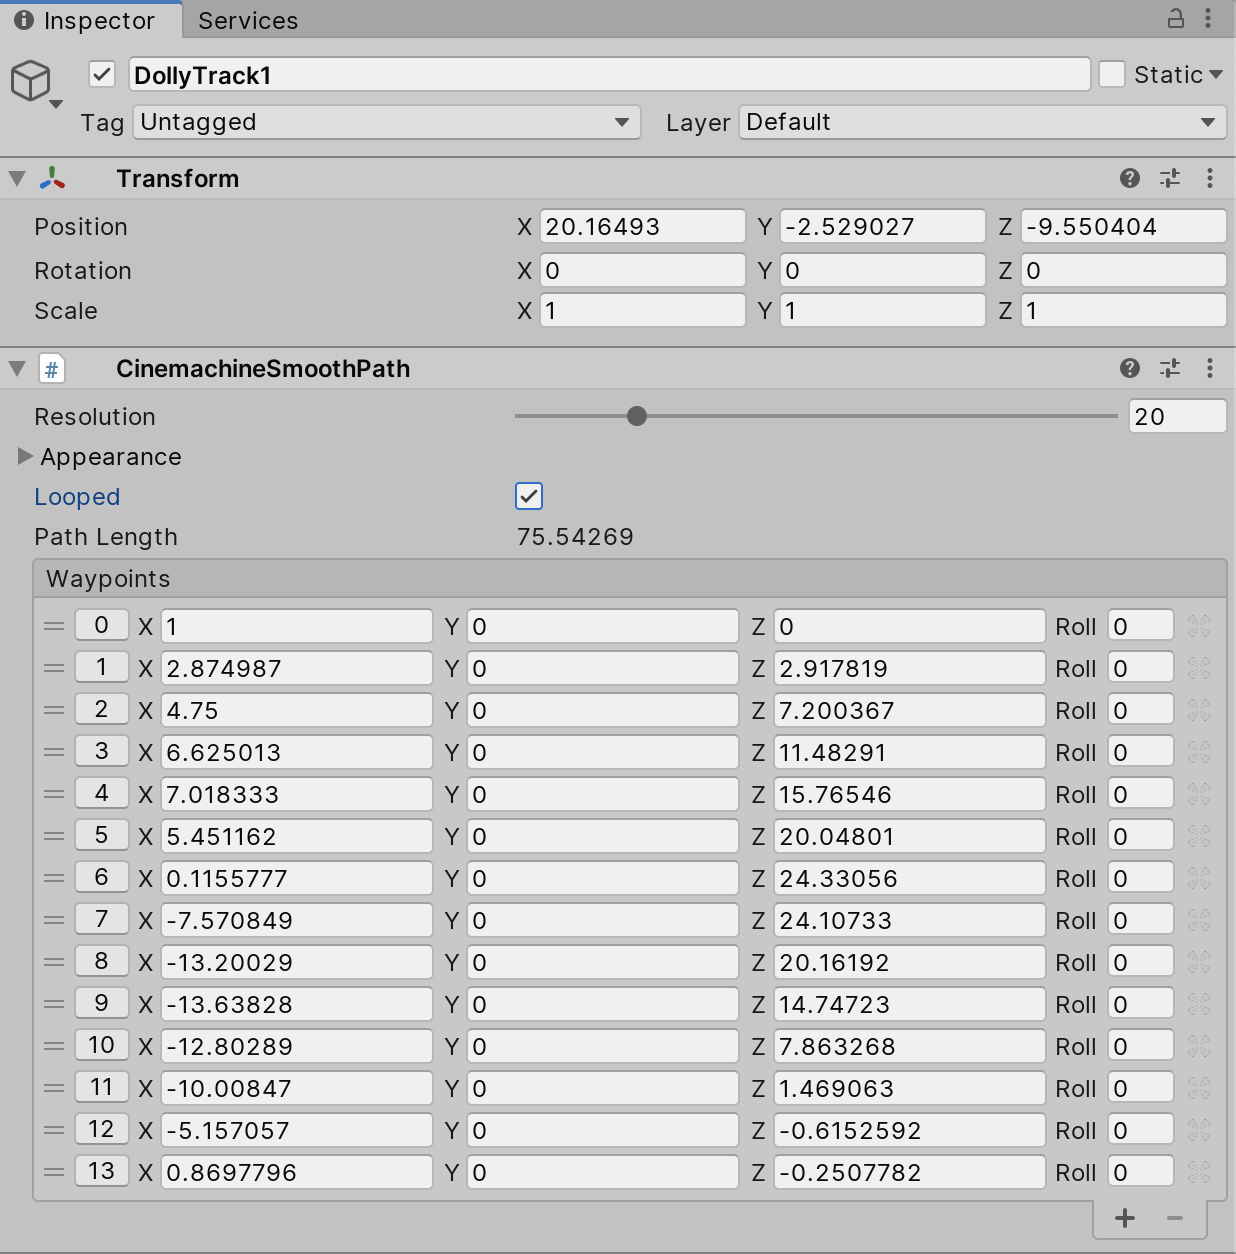Screen dimensions: 1236x1254
Task: Click the GameObject cube icon picker
Action: click(x=33, y=82)
